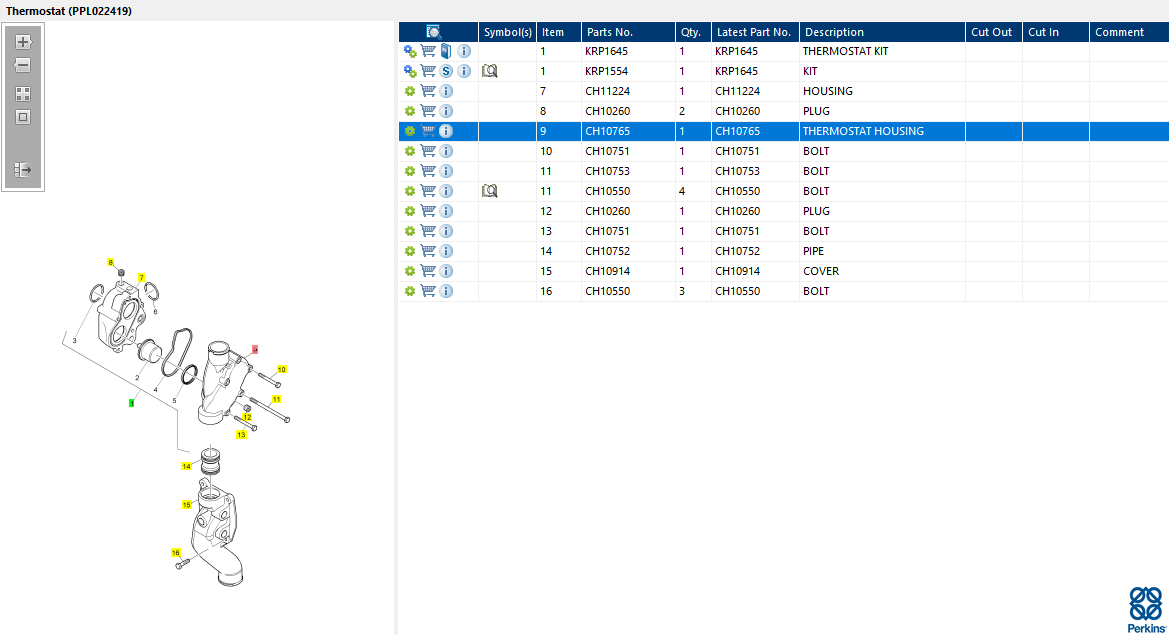Click the book icon on KRP1645 row
This screenshot has width=1169, height=635.
tap(446, 51)
